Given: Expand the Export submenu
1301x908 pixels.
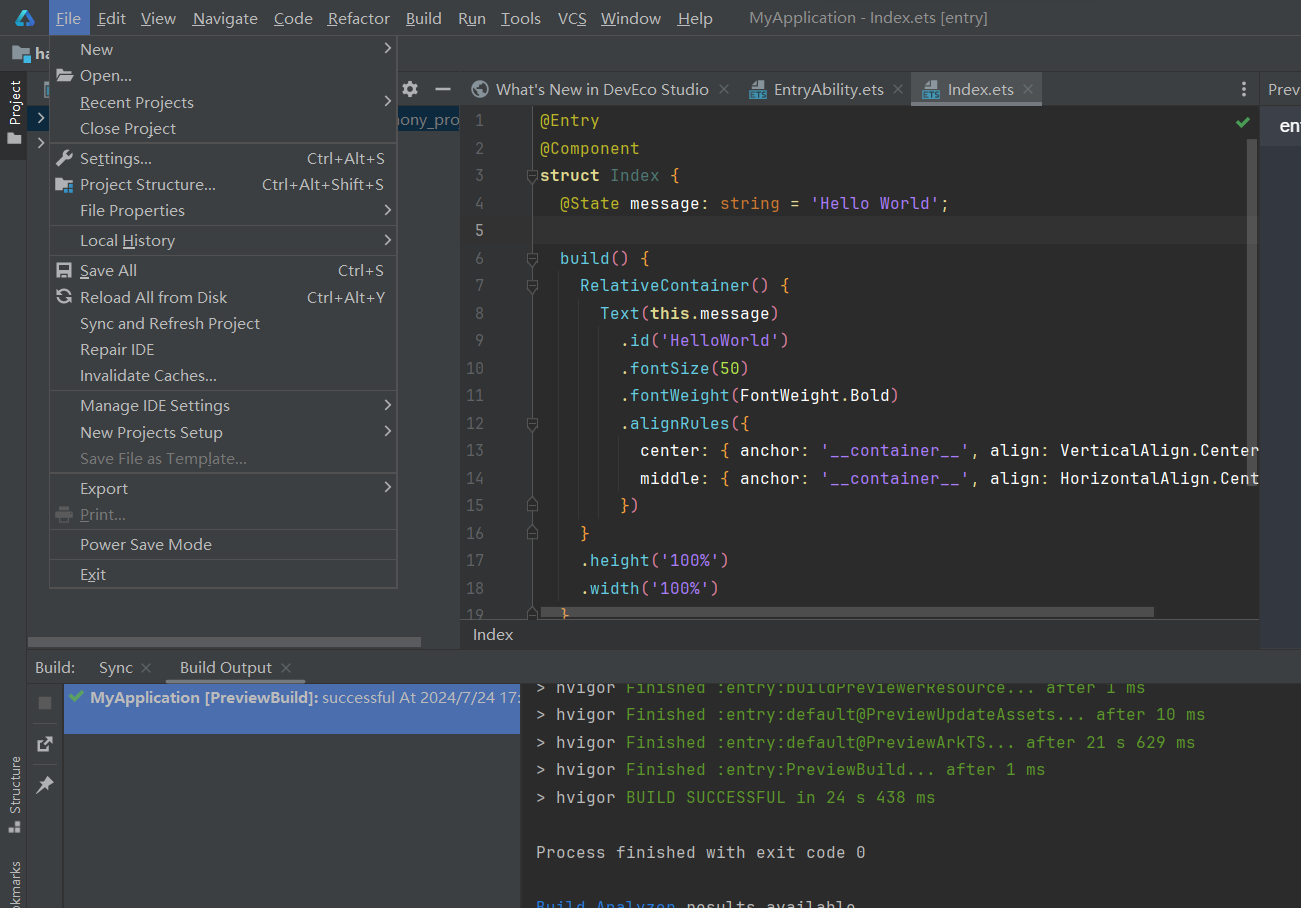Looking at the screenshot, I should [223, 489].
